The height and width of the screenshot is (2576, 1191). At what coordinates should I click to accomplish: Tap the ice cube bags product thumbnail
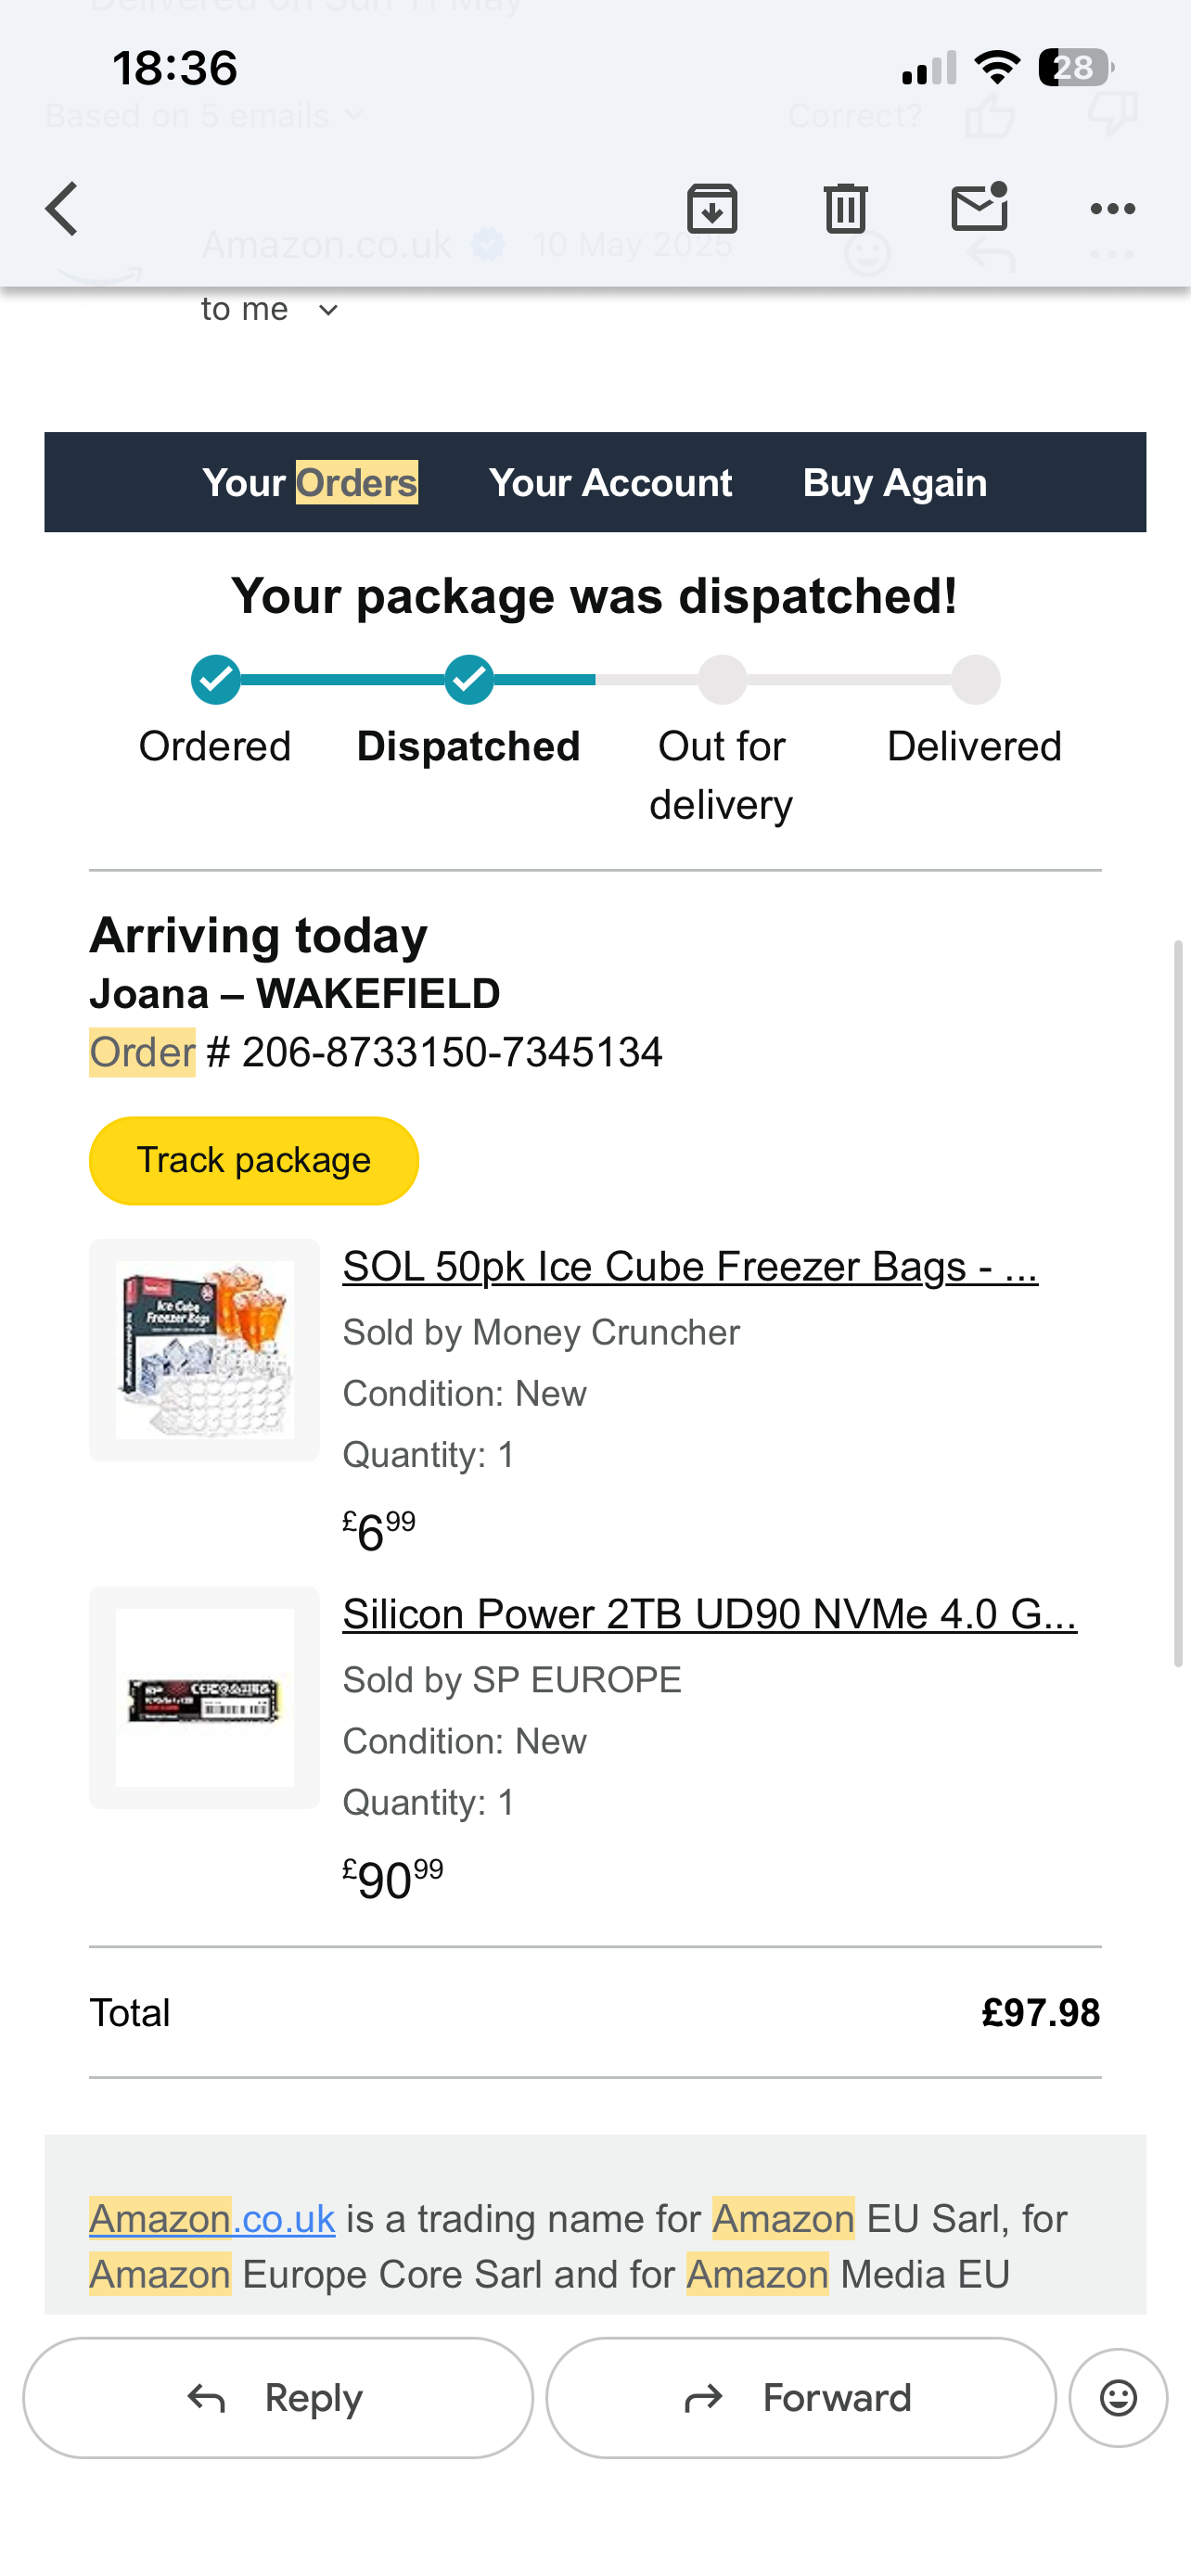205,1350
